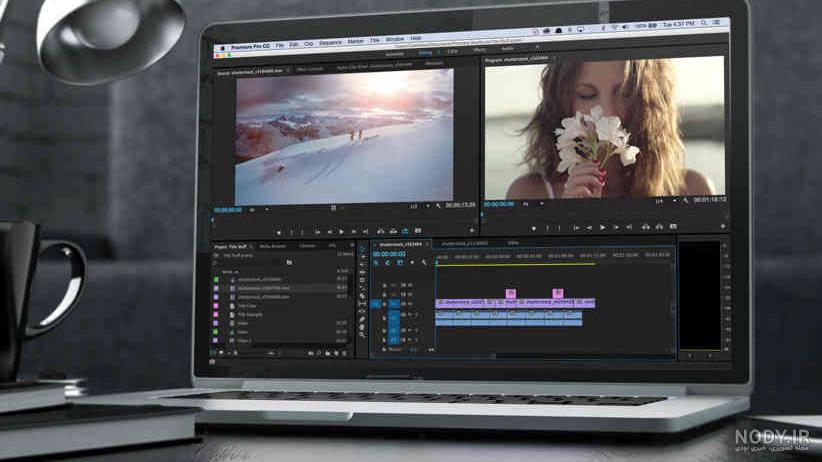This screenshot has width=822, height=462.
Task: Select the first pink title clip on timeline
Action: (x=511, y=294)
